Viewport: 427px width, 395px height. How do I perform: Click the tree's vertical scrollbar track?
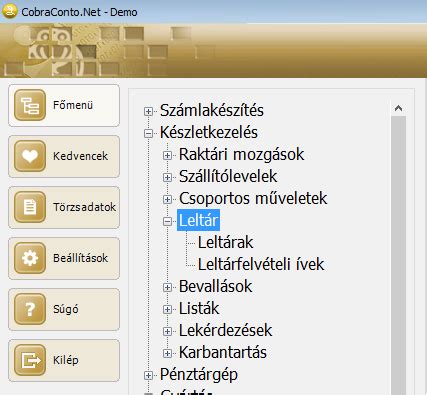pos(398,255)
